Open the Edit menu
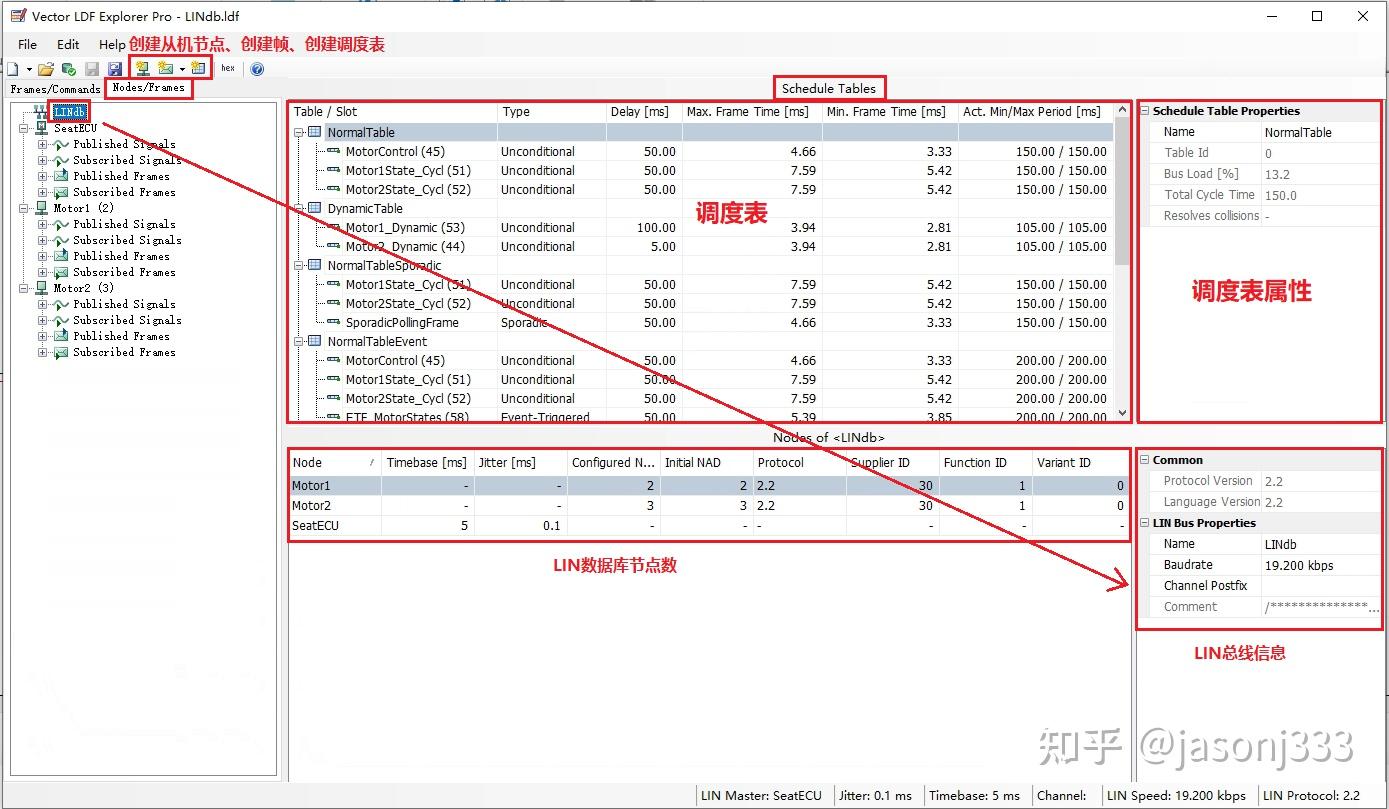Viewport: 1389px width, 809px height. (x=68, y=44)
